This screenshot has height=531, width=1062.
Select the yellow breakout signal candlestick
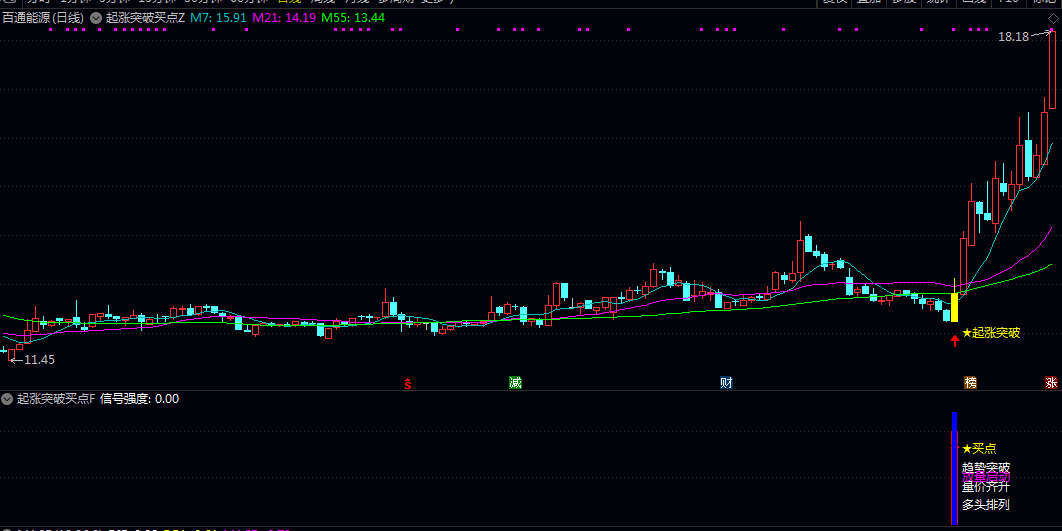pyautogui.click(x=954, y=307)
